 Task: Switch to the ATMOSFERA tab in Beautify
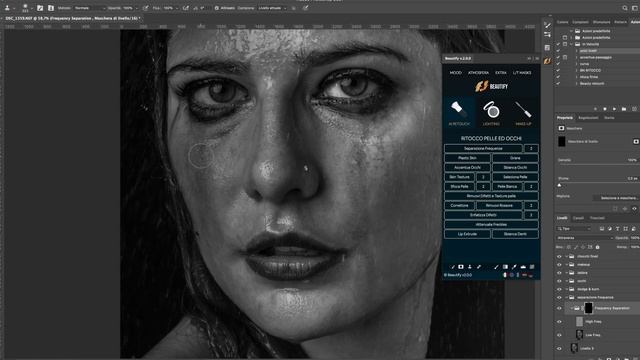[478, 73]
